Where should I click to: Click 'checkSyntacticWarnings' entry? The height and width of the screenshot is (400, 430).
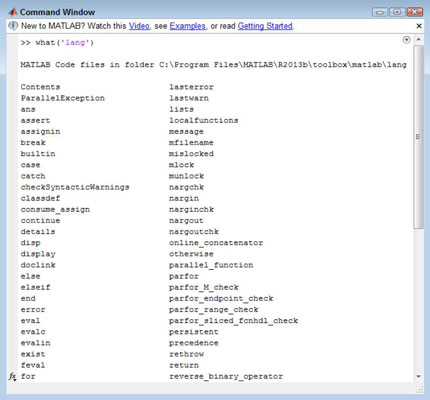75,187
